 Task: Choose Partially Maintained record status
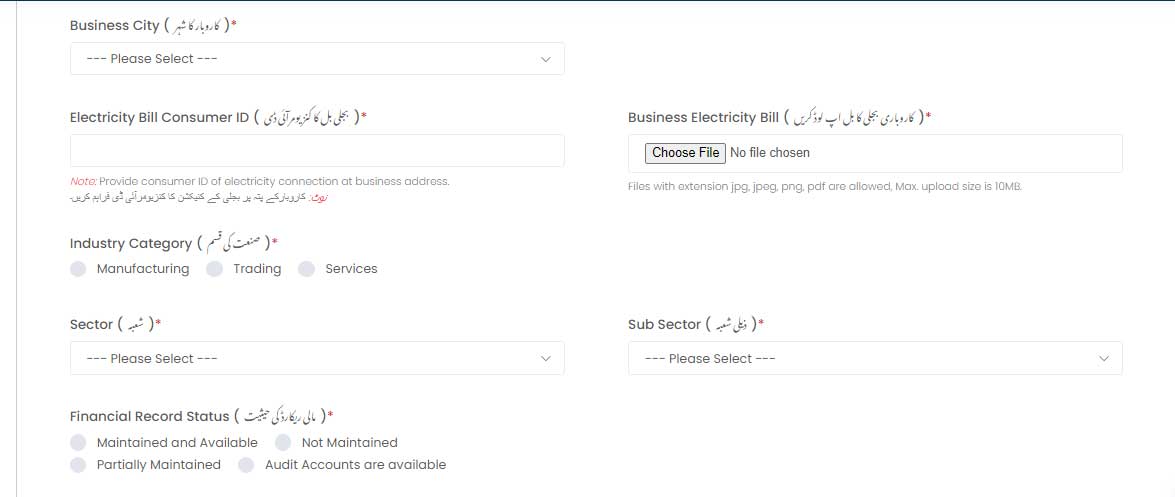point(78,466)
